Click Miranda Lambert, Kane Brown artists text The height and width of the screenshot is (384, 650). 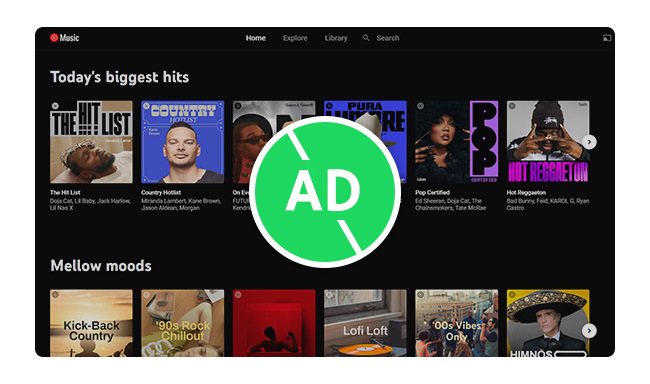point(181,204)
